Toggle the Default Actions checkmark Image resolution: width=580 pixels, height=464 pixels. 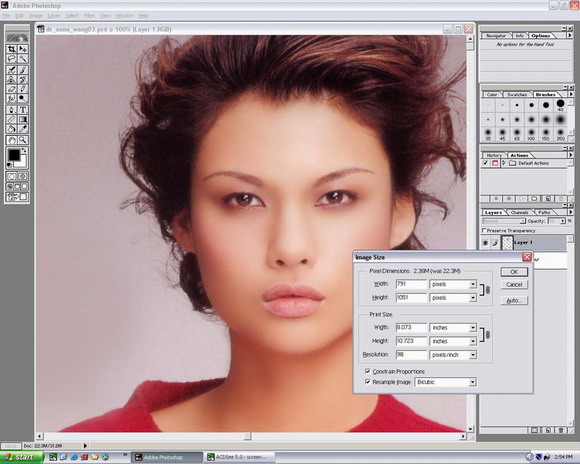[485, 163]
